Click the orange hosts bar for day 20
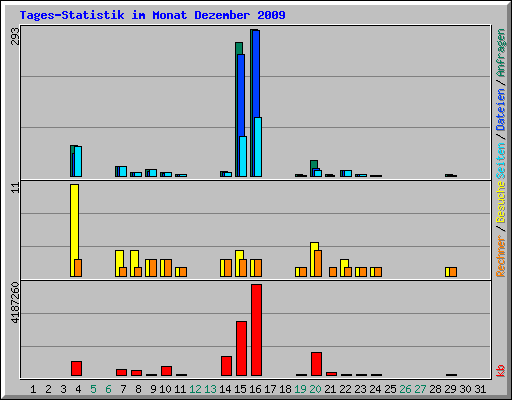512x400 pixels. [x=318, y=263]
